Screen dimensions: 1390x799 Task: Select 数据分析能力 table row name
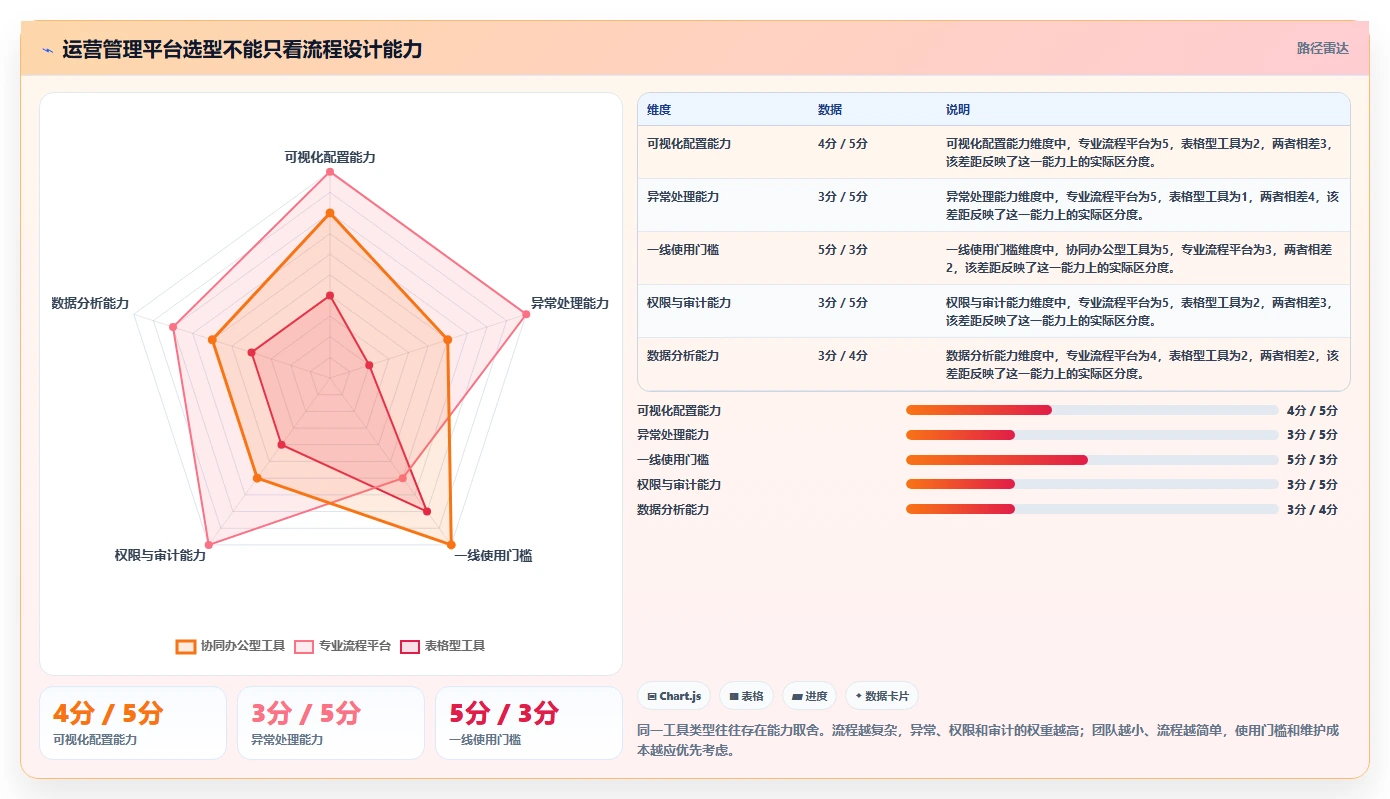pos(683,356)
